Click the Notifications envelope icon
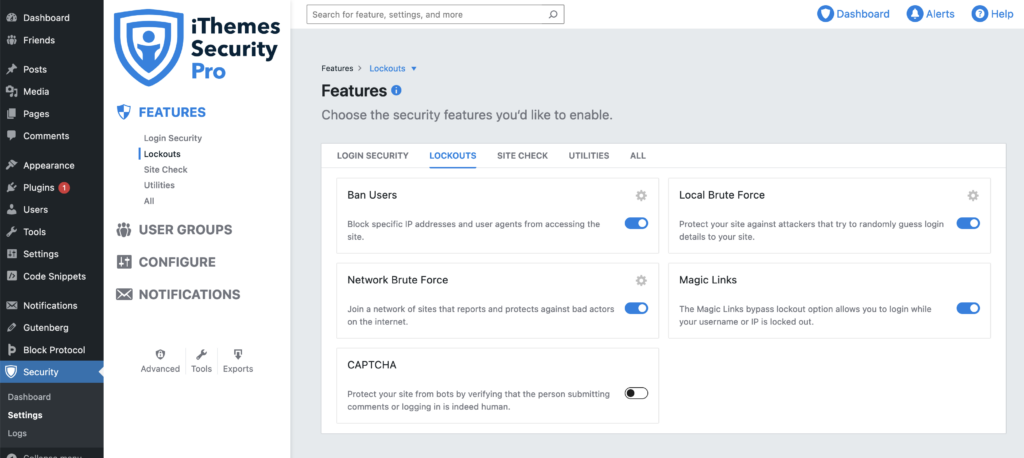The width and height of the screenshot is (1024, 458). tap(123, 295)
